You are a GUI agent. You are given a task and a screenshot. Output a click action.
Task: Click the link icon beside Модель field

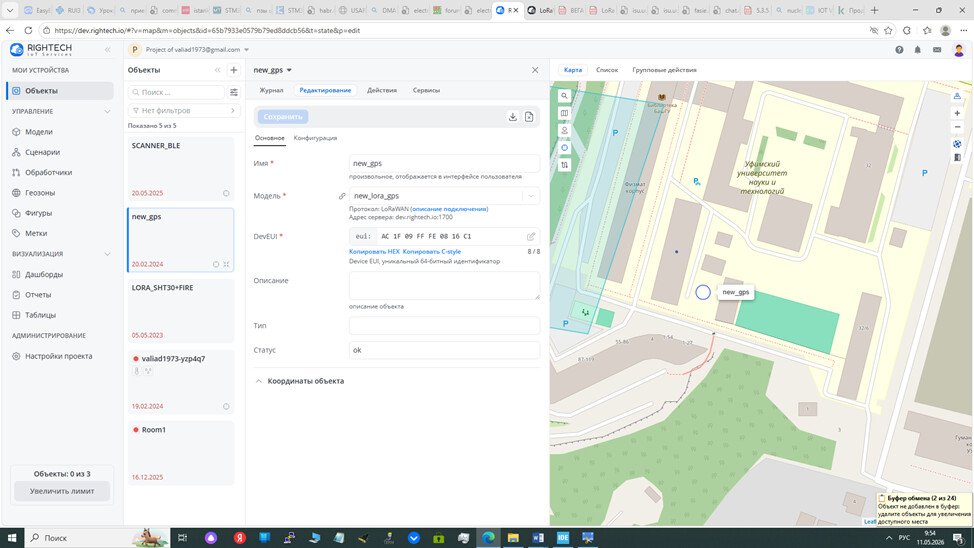click(342, 196)
